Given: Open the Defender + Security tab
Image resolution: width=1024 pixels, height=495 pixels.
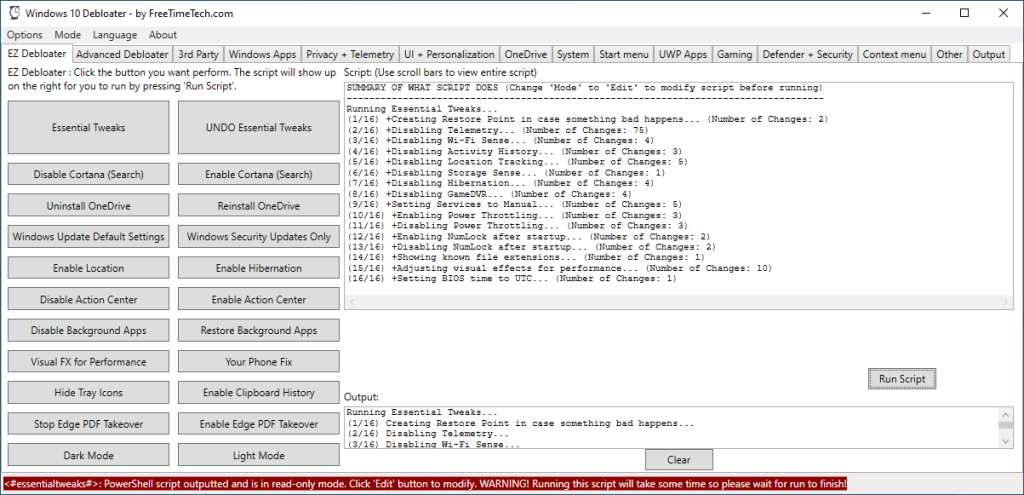Looking at the screenshot, I should pyautogui.click(x=808, y=55).
